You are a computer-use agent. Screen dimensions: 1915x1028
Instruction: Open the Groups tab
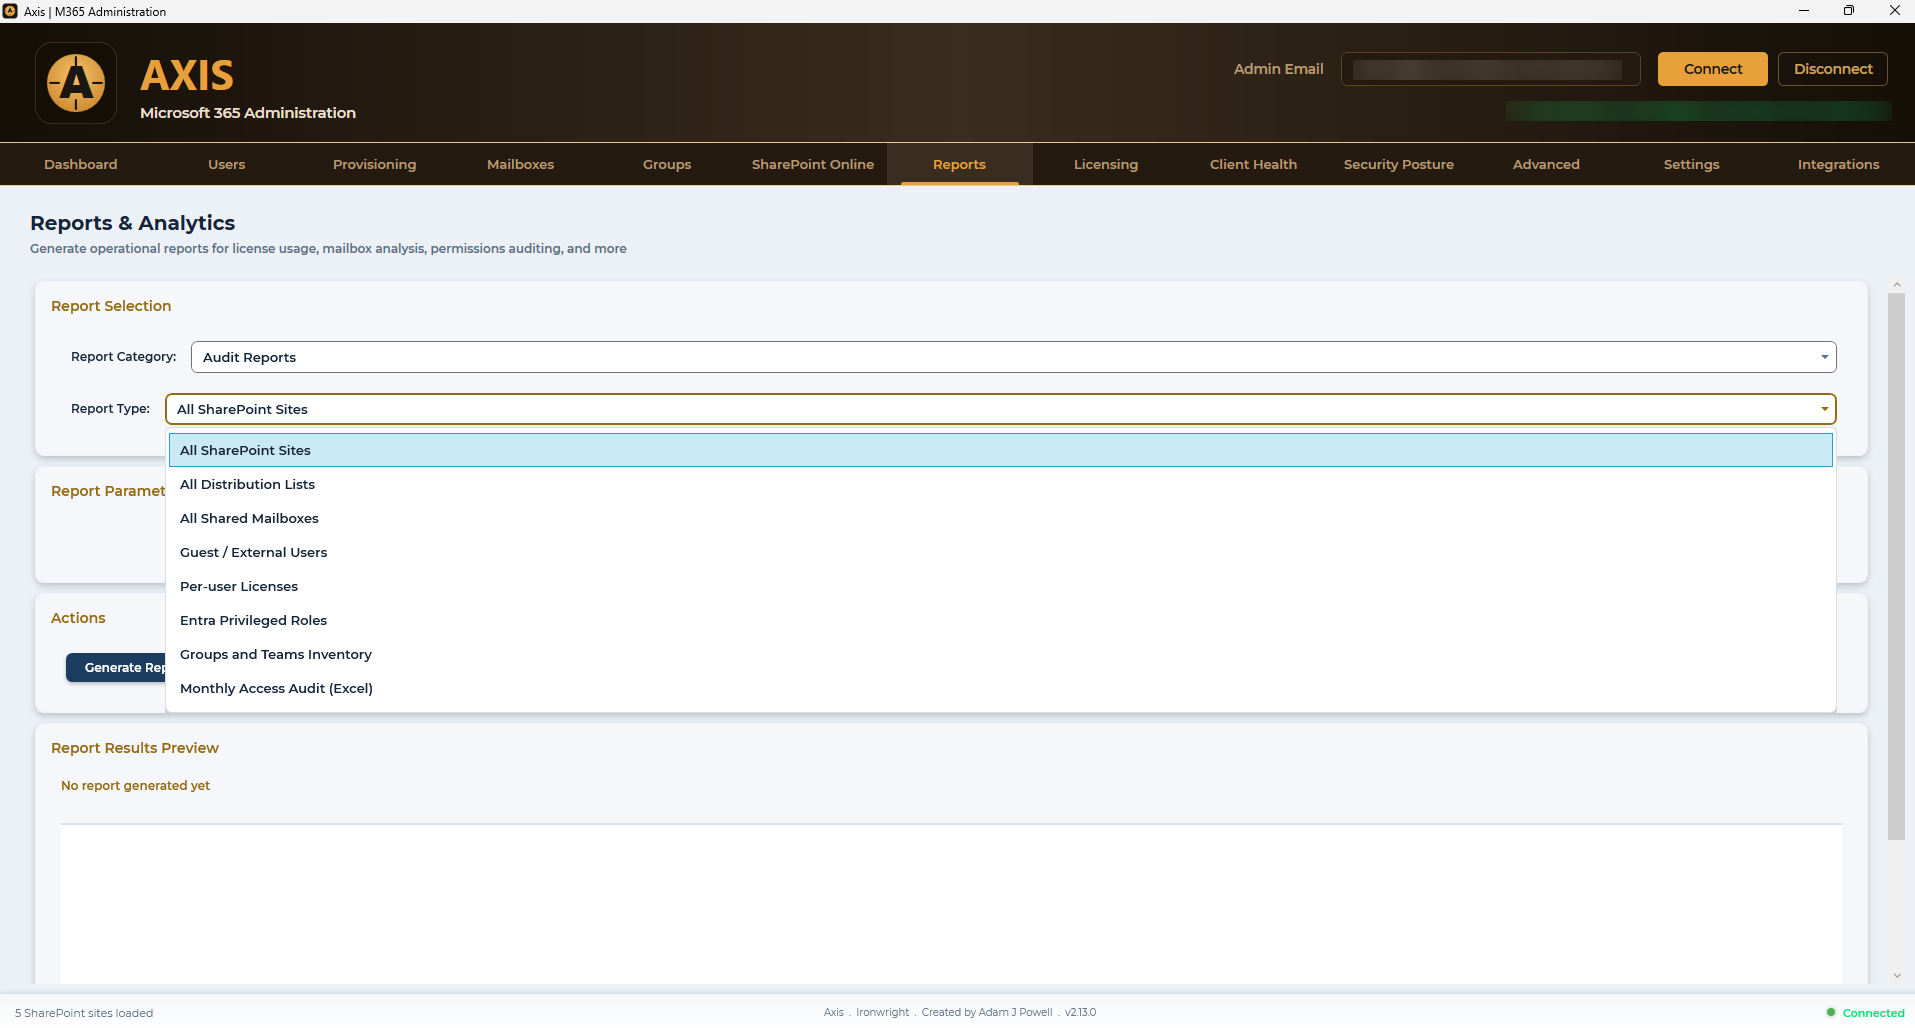[x=667, y=164]
